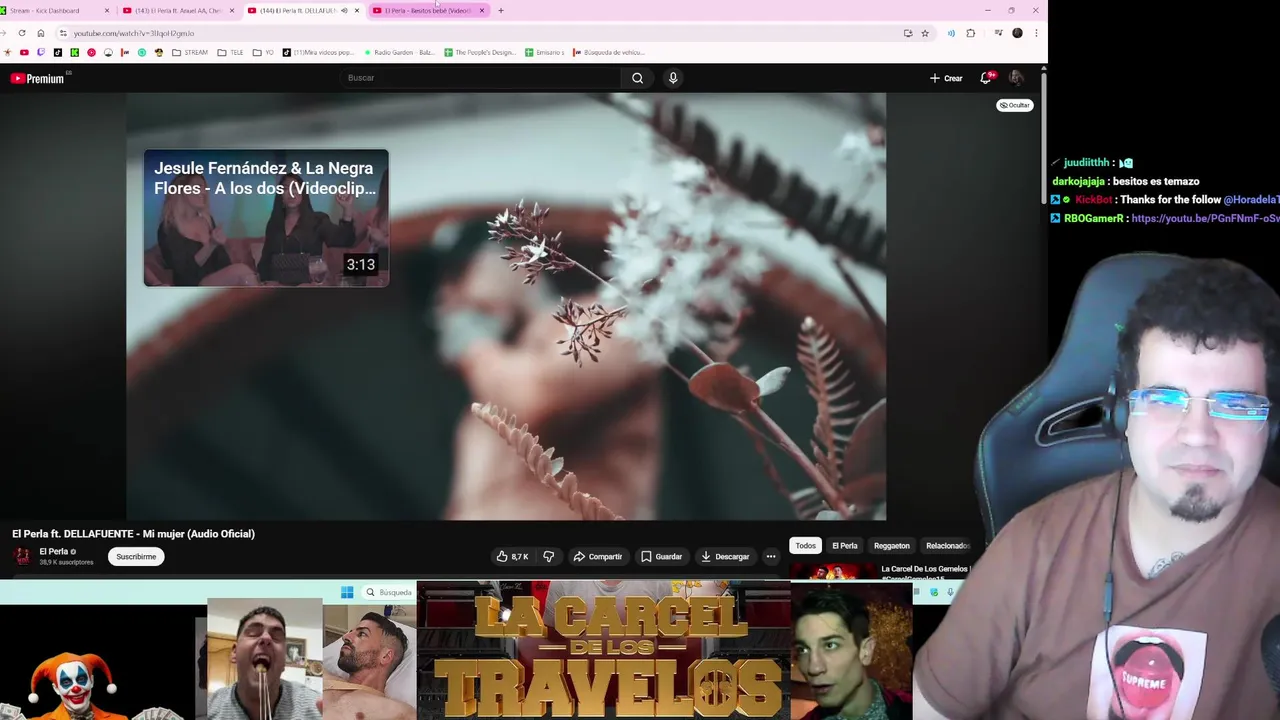Screen dimensions: 1280x720
Task: Click the Crear button
Action: point(946,78)
